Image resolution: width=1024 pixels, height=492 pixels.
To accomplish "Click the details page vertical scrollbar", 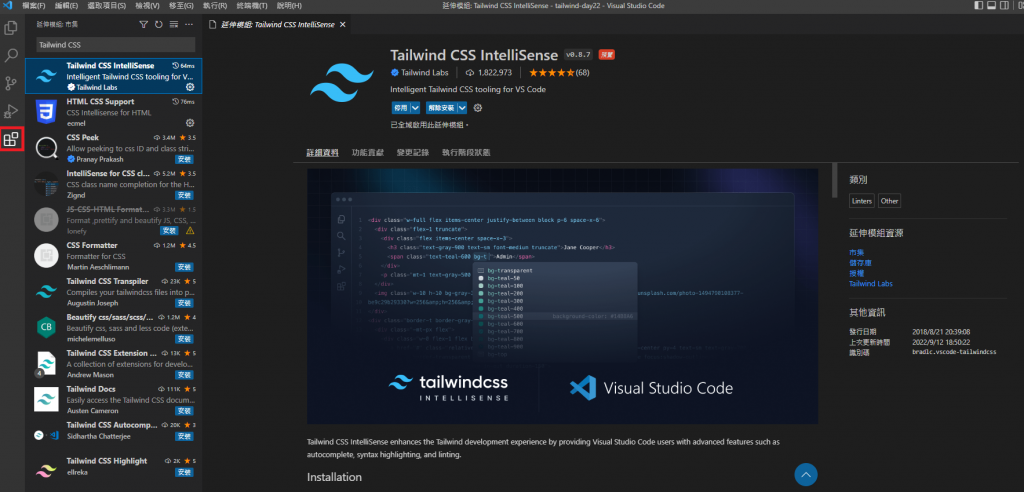I will point(834,181).
